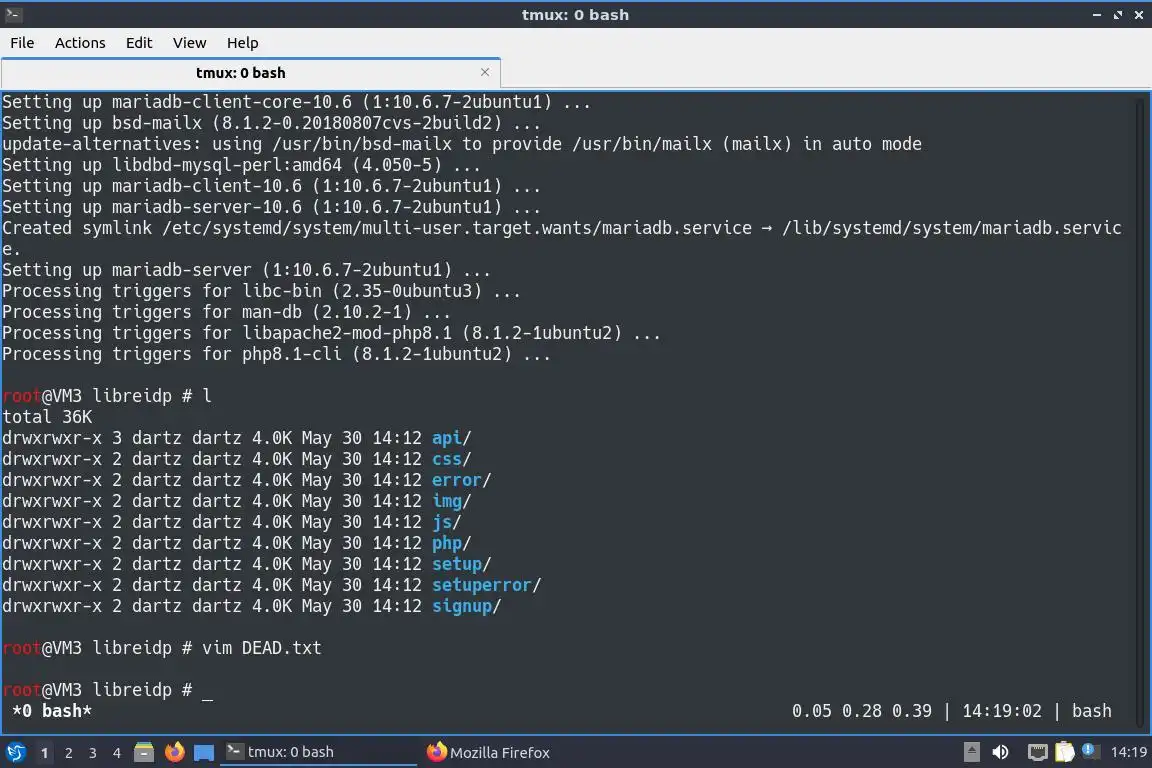Screen dimensions: 1152x768
Task: Click the 'js/' directory name
Action: (x=447, y=522)
